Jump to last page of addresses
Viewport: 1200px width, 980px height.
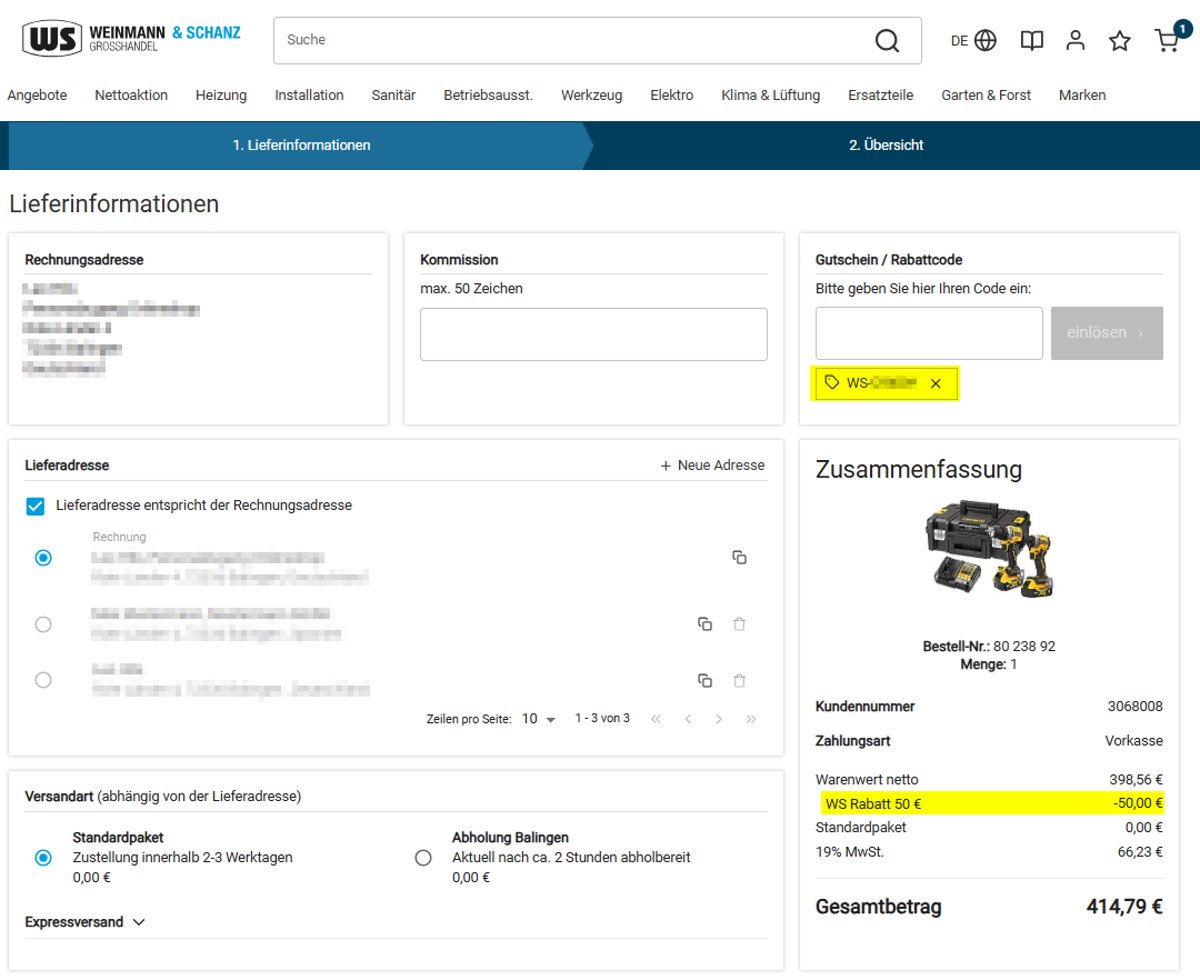tap(751, 719)
